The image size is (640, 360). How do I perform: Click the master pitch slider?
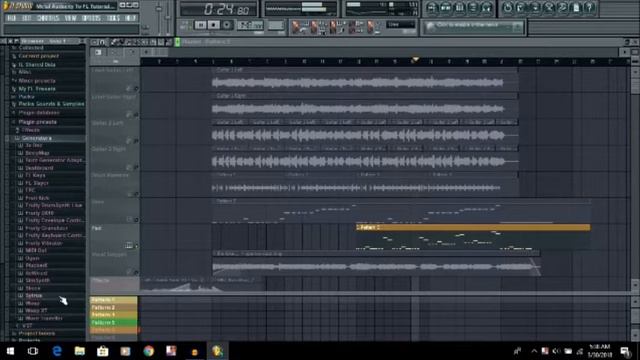pos(168,16)
